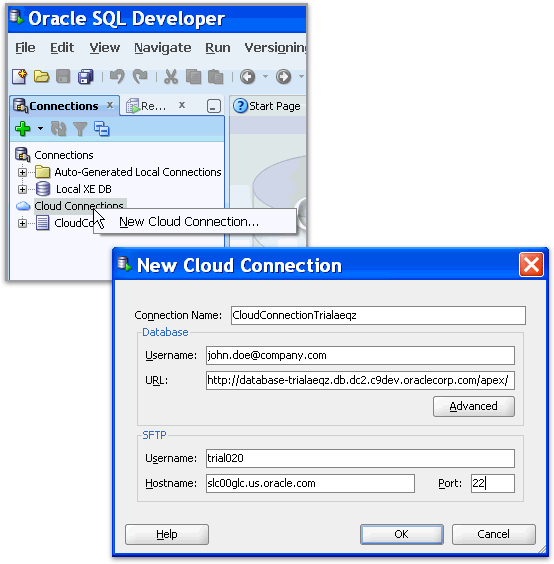Click the New file toolbar icon
The height and width of the screenshot is (564, 554).
click(19, 77)
